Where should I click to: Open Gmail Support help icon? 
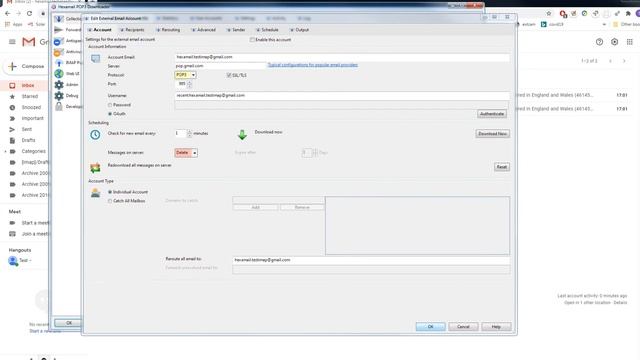[x=599, y=42]
